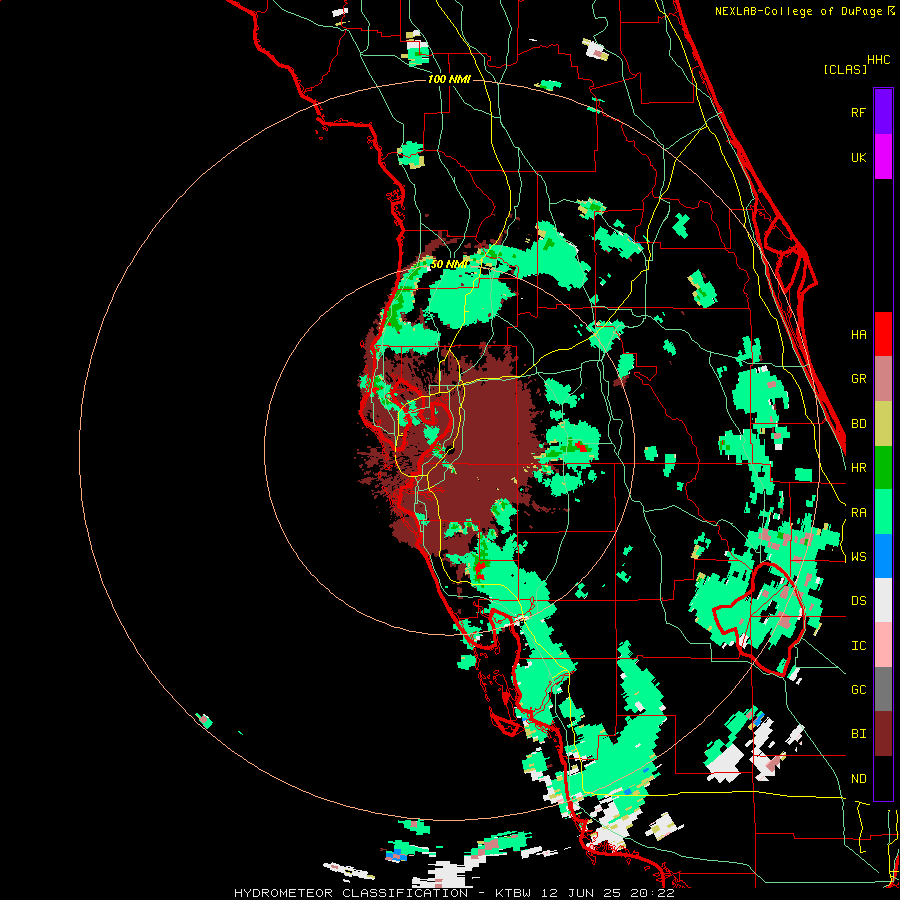Click the dusty pink GR legend swatch
Screen dimensions: 900x900
(883, 378)
